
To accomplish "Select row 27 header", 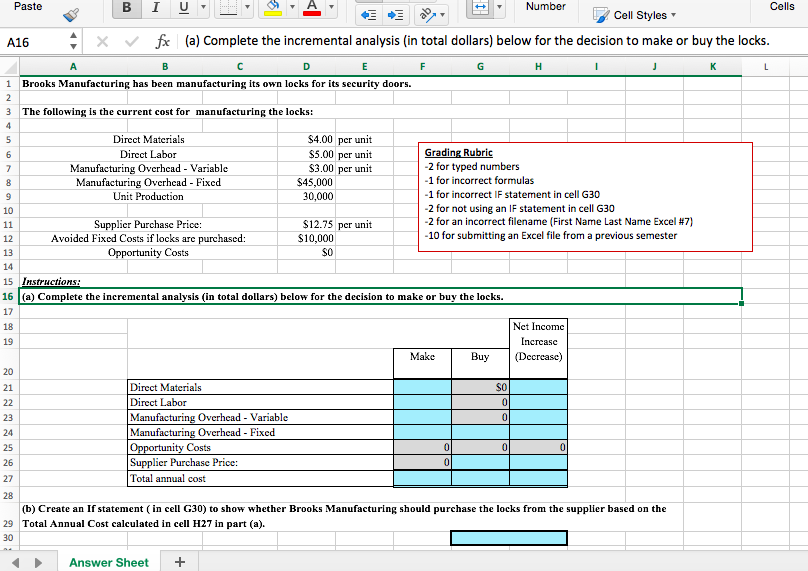I will [9, 478].
